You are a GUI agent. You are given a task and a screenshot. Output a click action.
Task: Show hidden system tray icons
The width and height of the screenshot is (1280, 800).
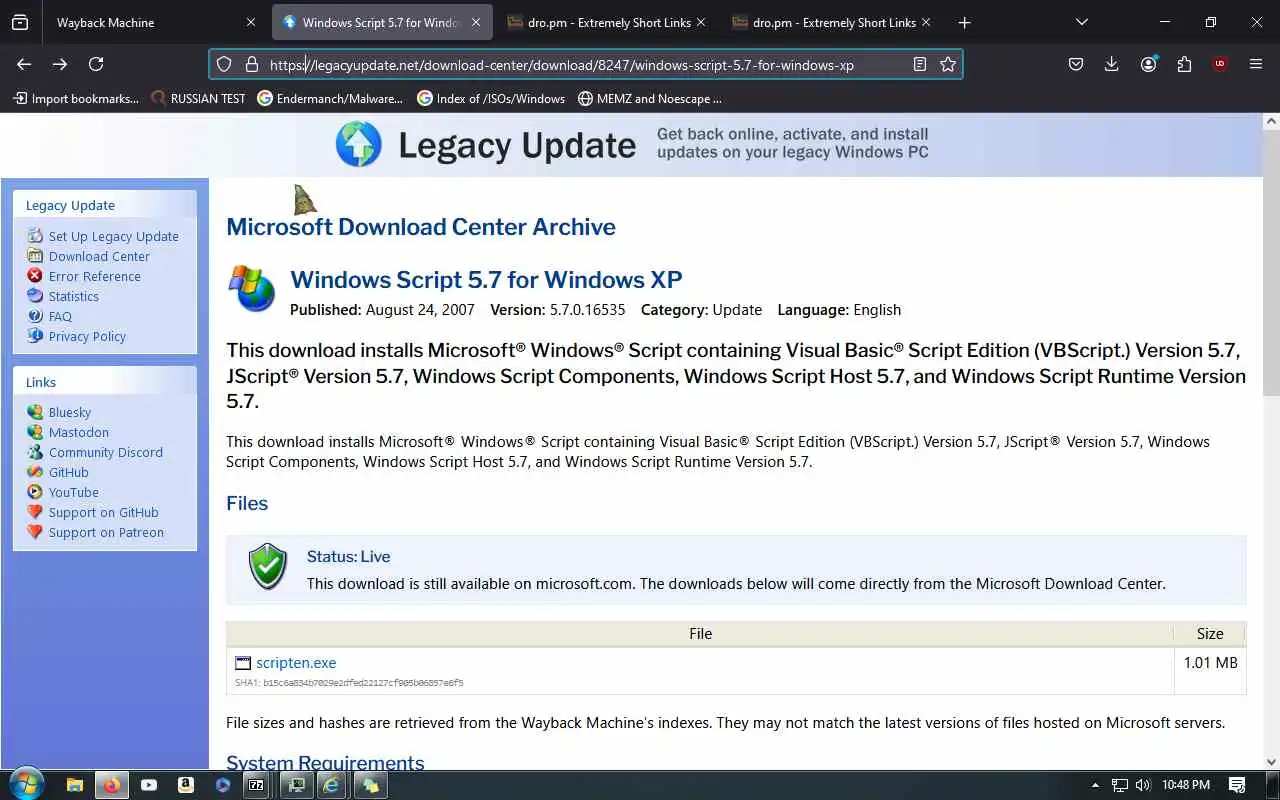[x=1095, y=785]
